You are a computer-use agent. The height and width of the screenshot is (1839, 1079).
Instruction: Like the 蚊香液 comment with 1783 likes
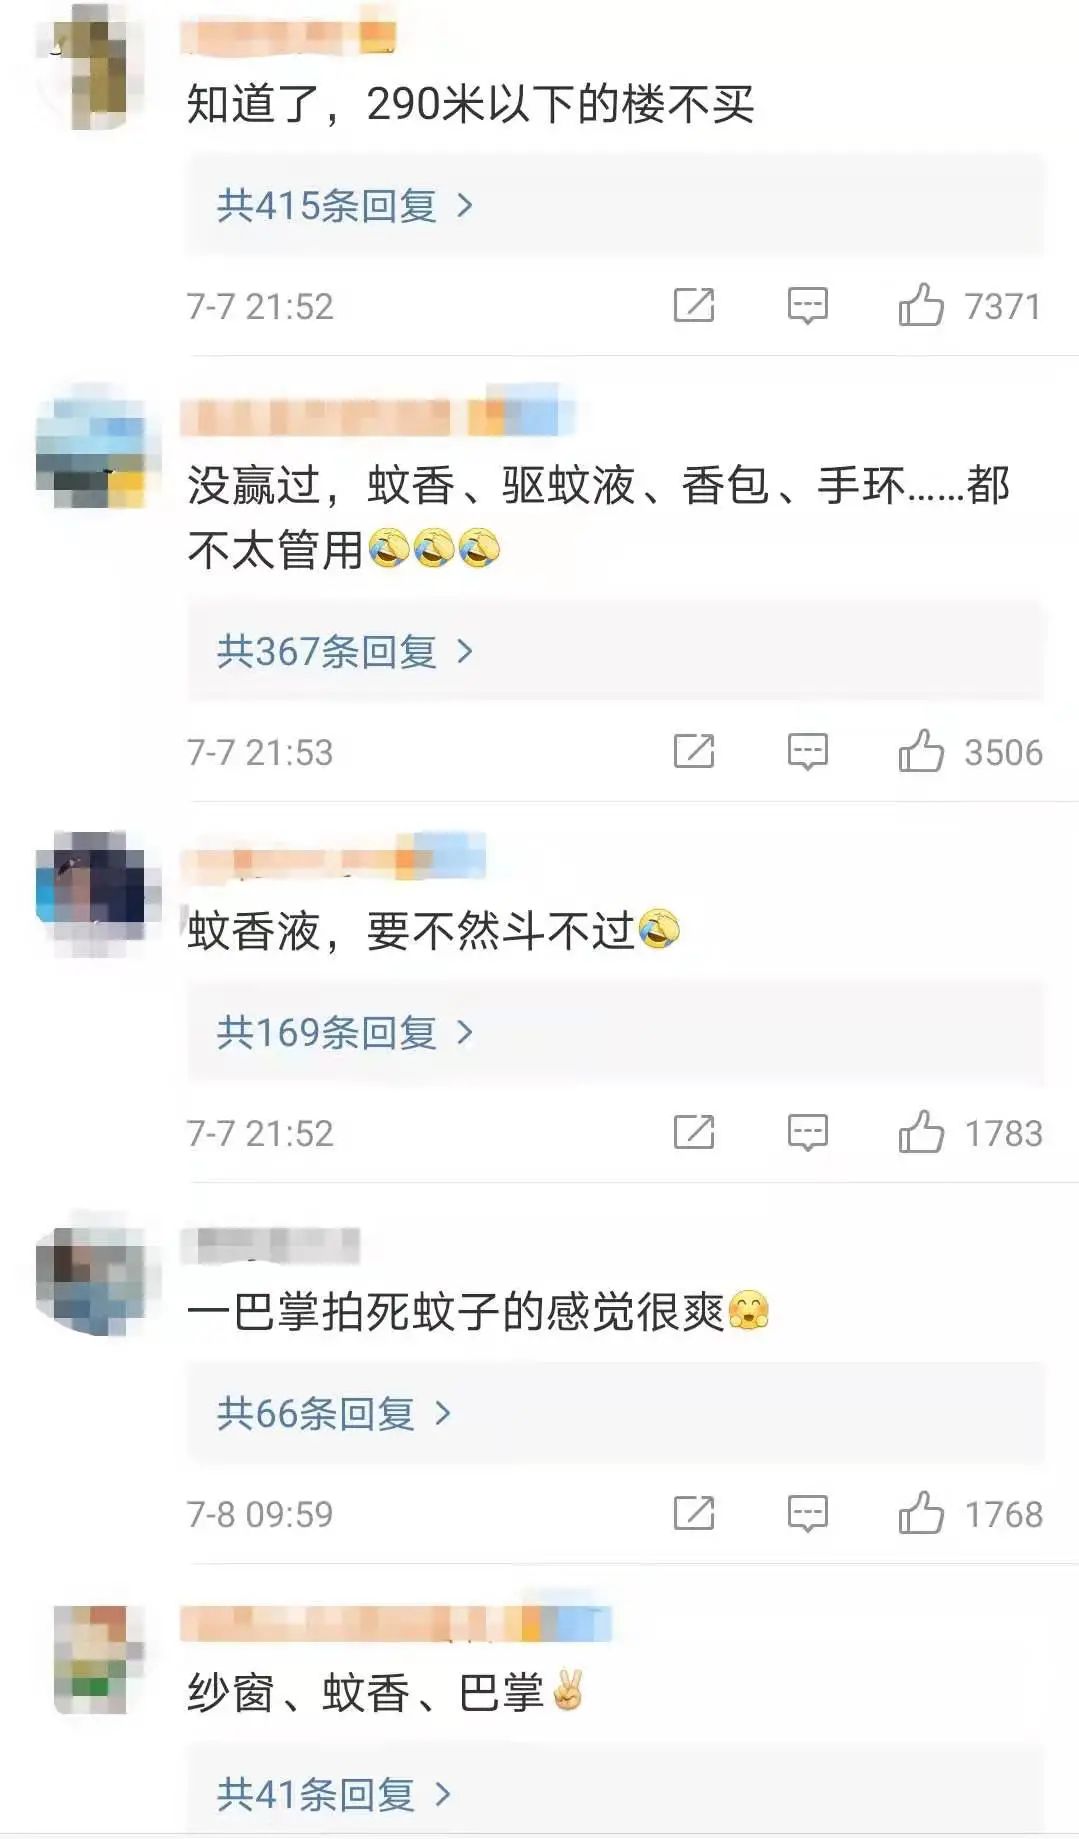tap(921, 1132)
